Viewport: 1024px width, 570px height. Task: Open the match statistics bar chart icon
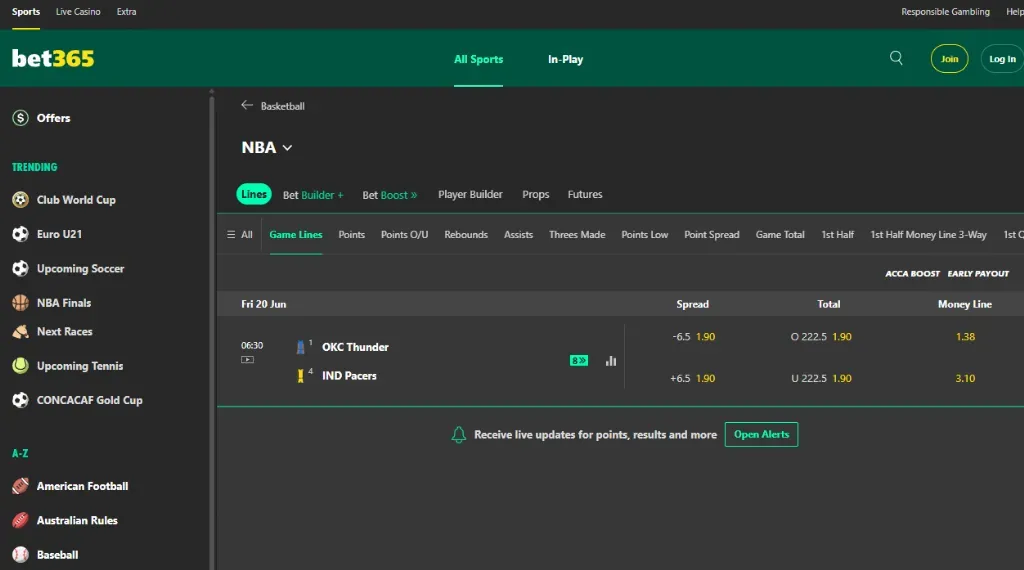click(x=611, y=361)
